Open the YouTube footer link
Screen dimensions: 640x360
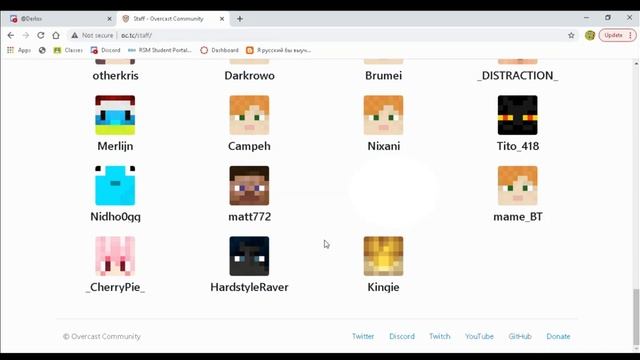(479, 336)
